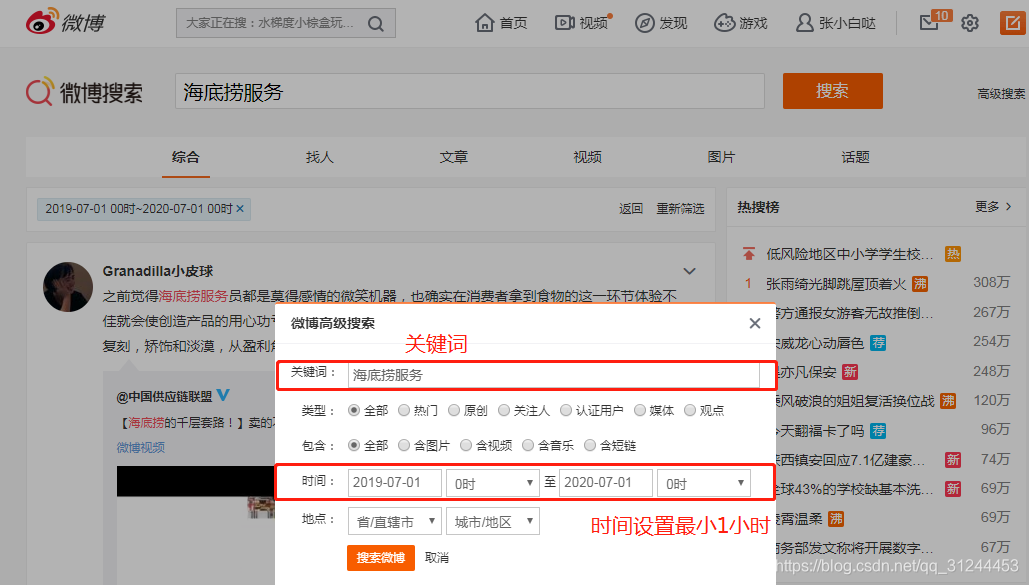Click the 搜索微博 button

381,558
